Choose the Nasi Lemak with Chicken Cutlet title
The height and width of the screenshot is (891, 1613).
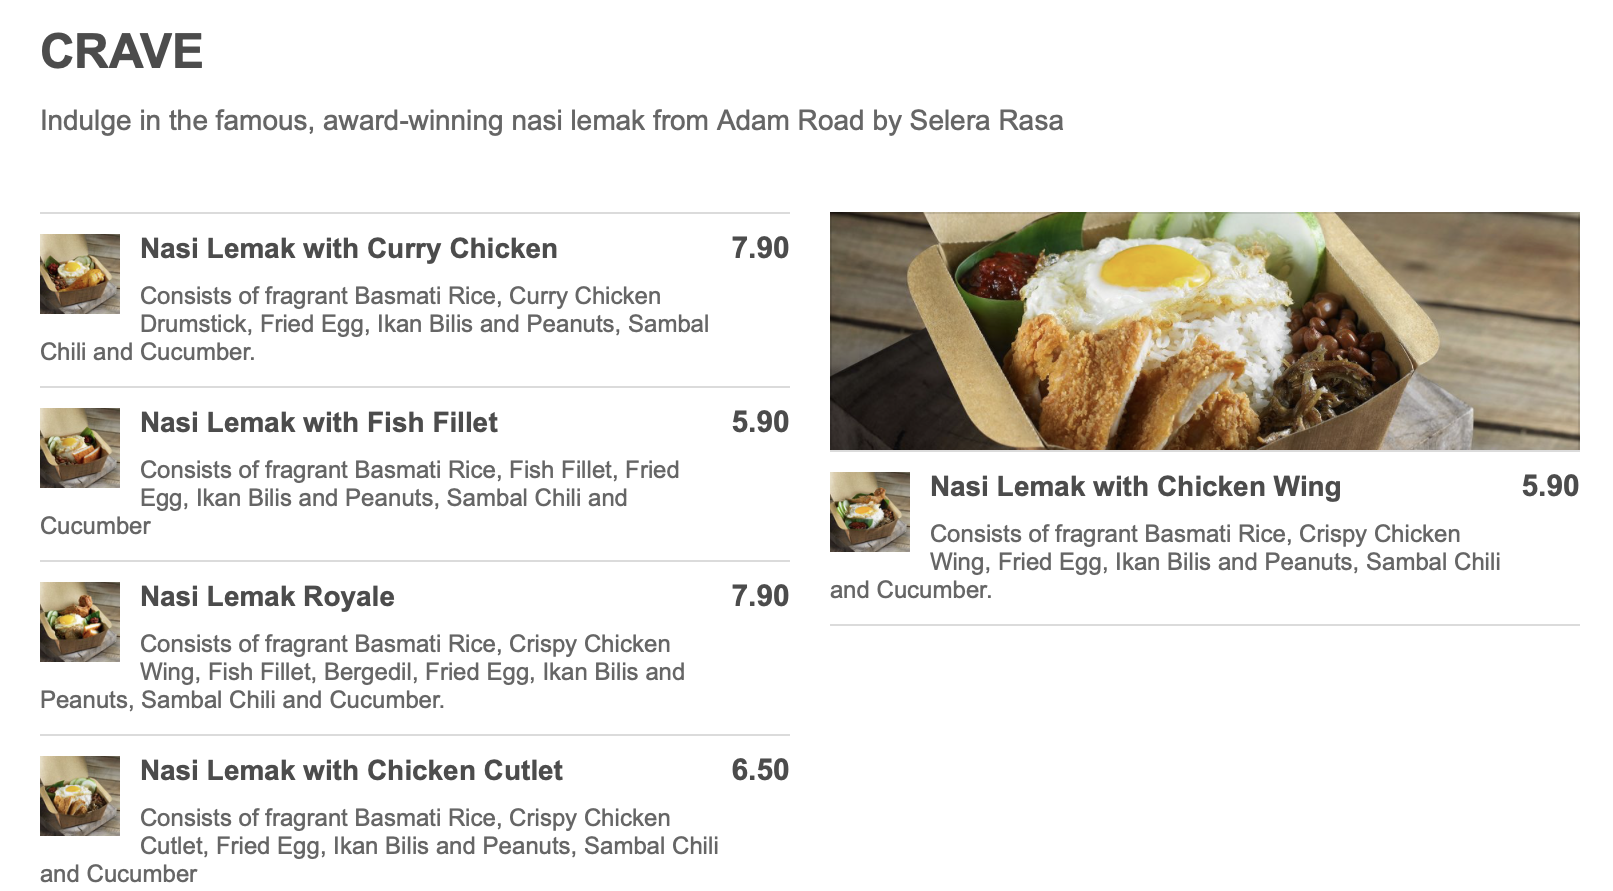(351, 771)
